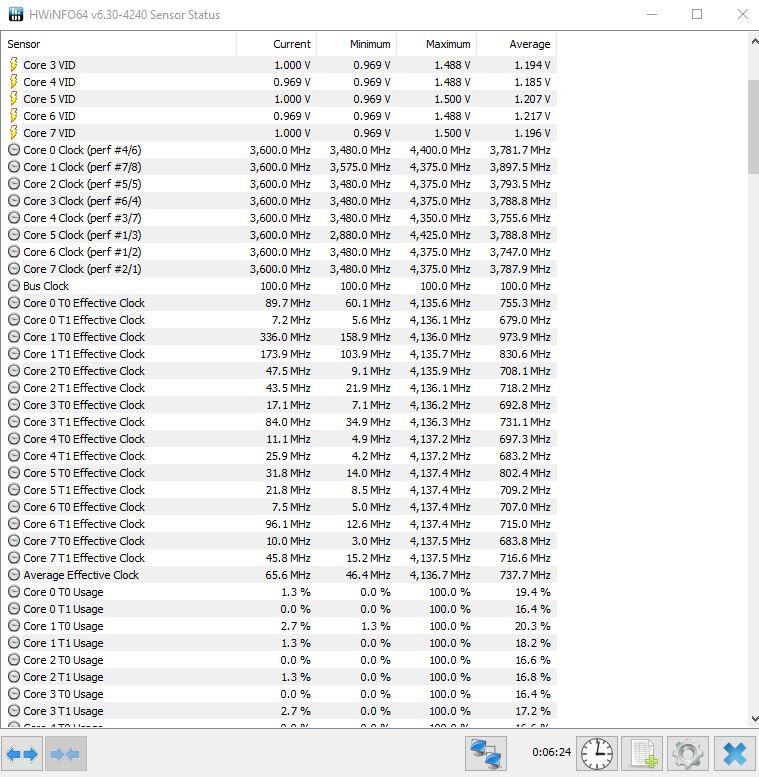Click the Core 5 Clock row icon
759x777 pixels.
tap(14, 235)
